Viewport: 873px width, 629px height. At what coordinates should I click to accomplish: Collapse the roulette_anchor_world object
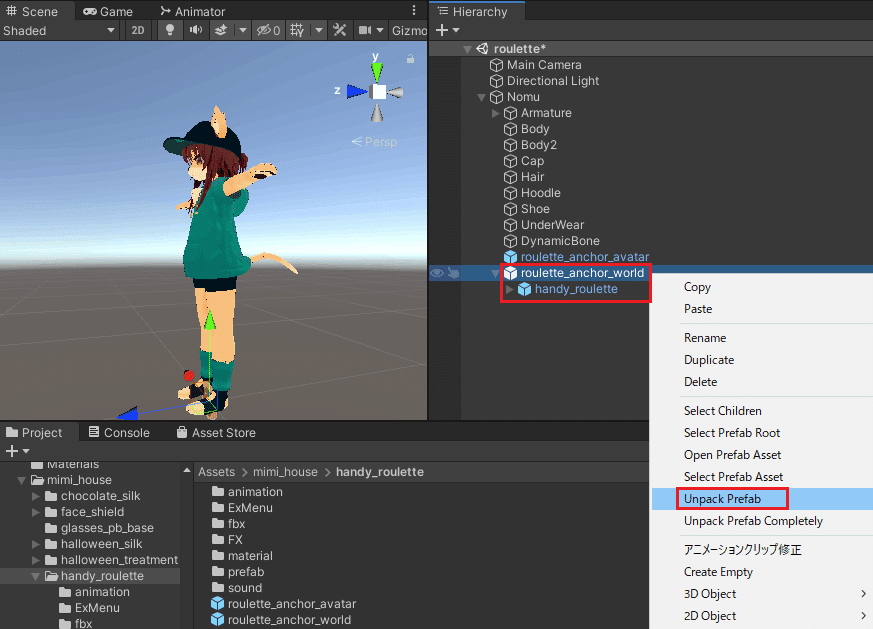496,273
